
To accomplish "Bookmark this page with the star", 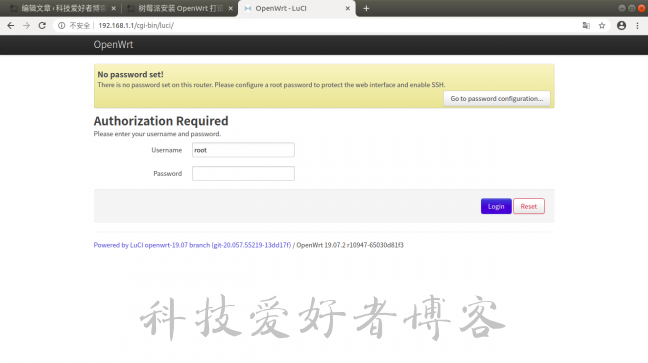I will (x=602, y=26).
